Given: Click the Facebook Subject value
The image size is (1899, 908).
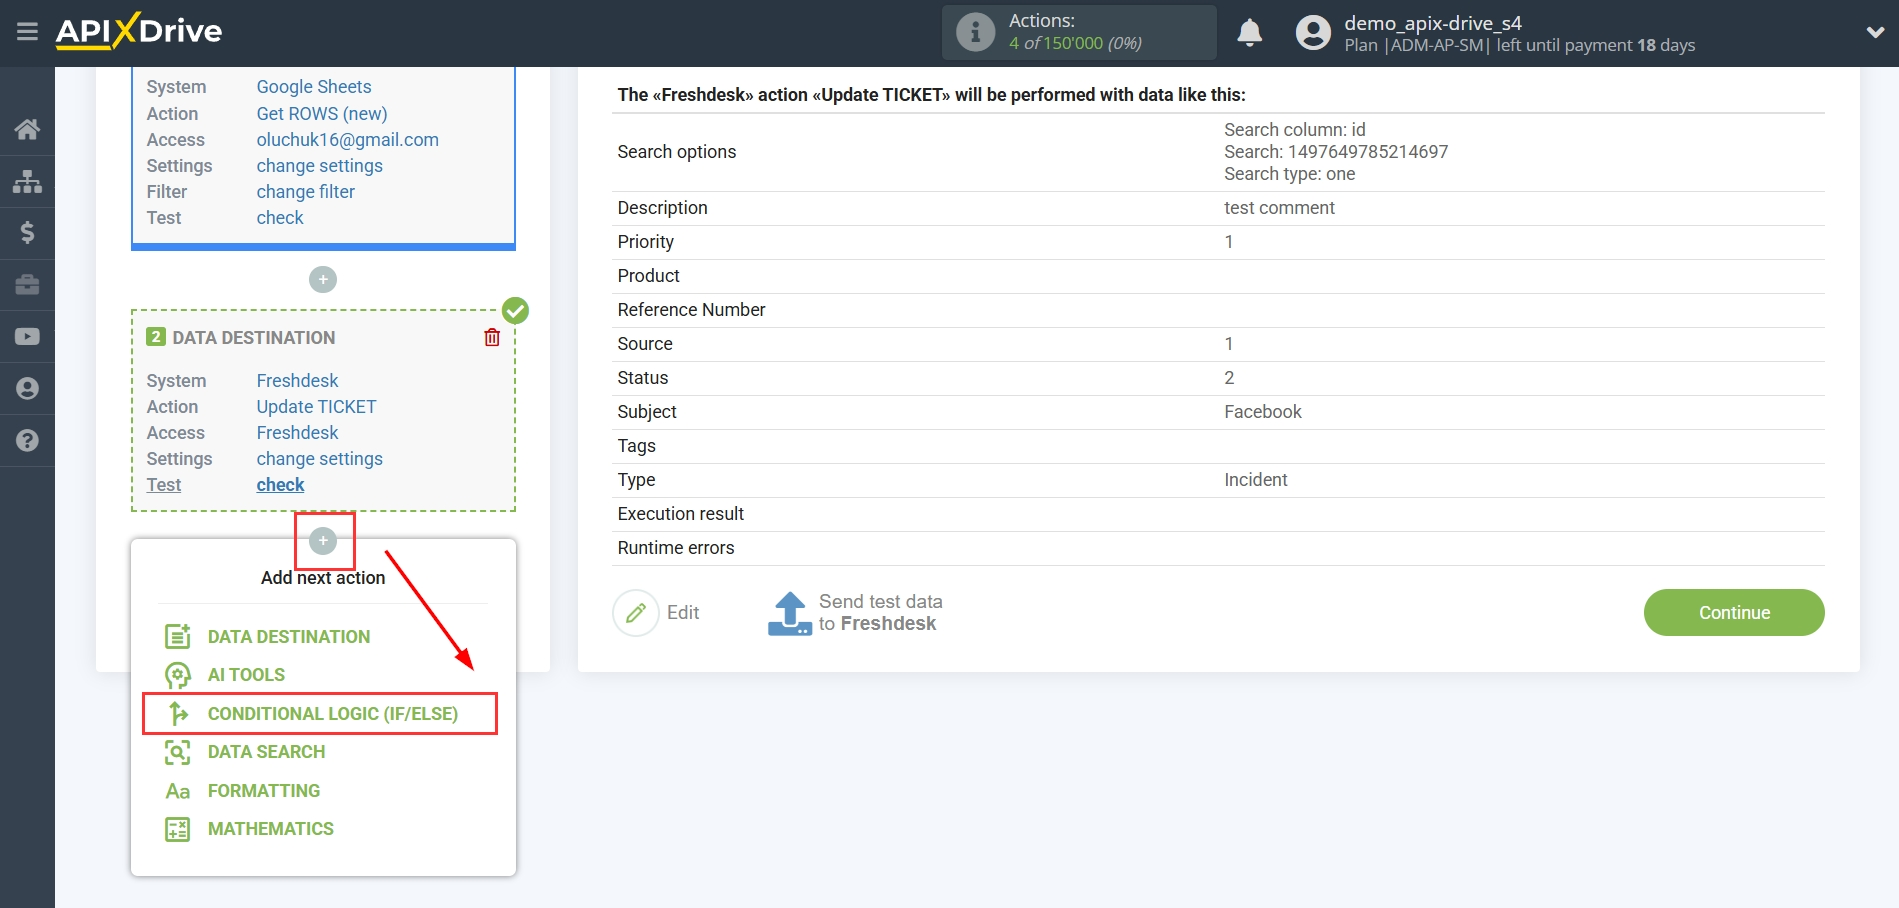Looking at the screenshot, I should coord(1263,412).
